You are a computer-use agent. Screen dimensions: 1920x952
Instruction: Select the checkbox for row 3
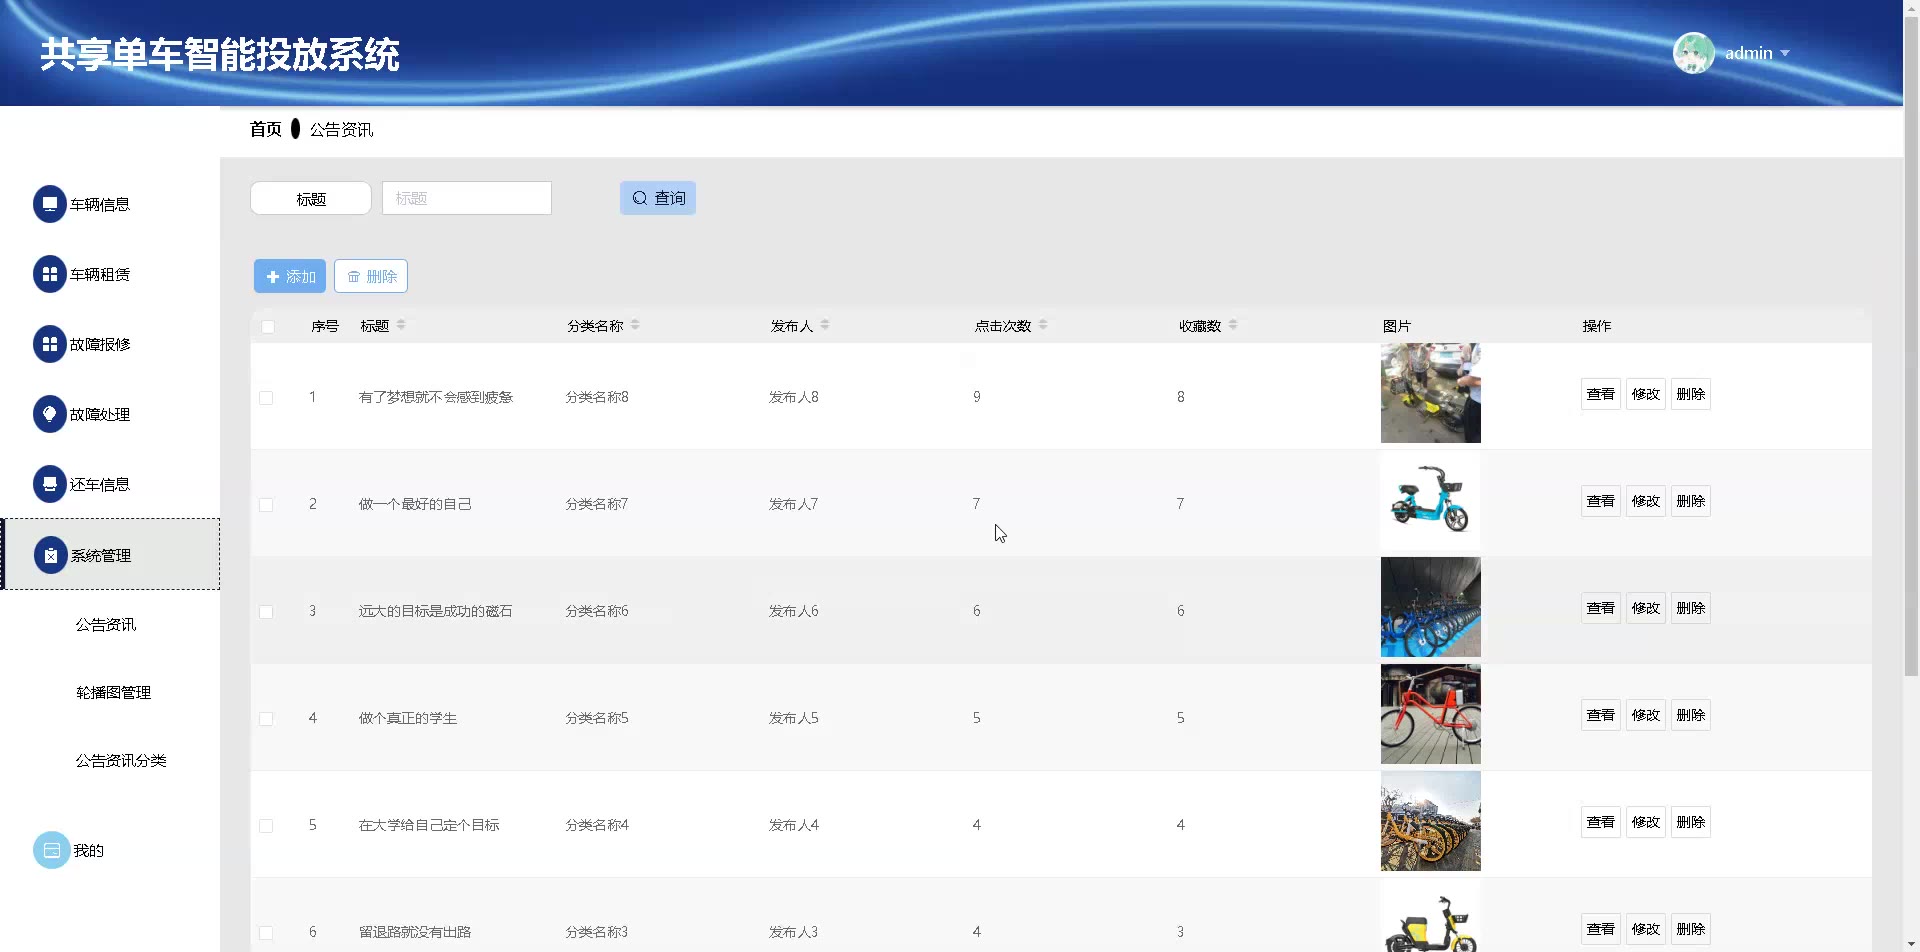[x=266, y=612]
